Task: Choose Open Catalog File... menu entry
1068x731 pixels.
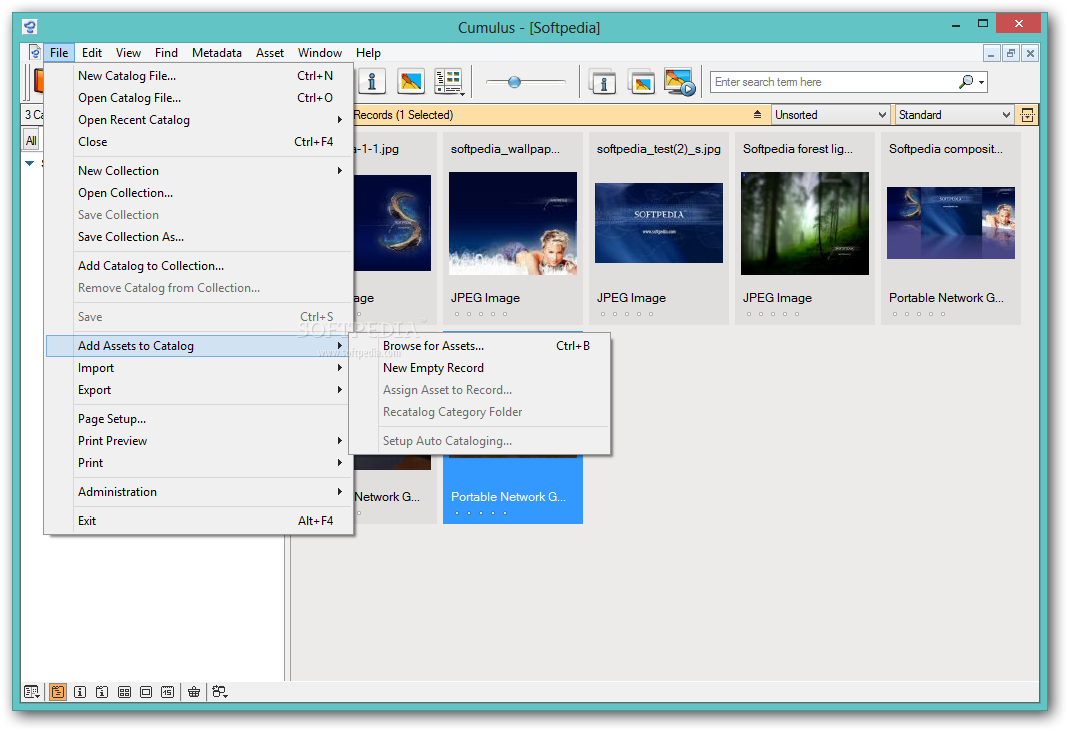Action: pos(200,97)
